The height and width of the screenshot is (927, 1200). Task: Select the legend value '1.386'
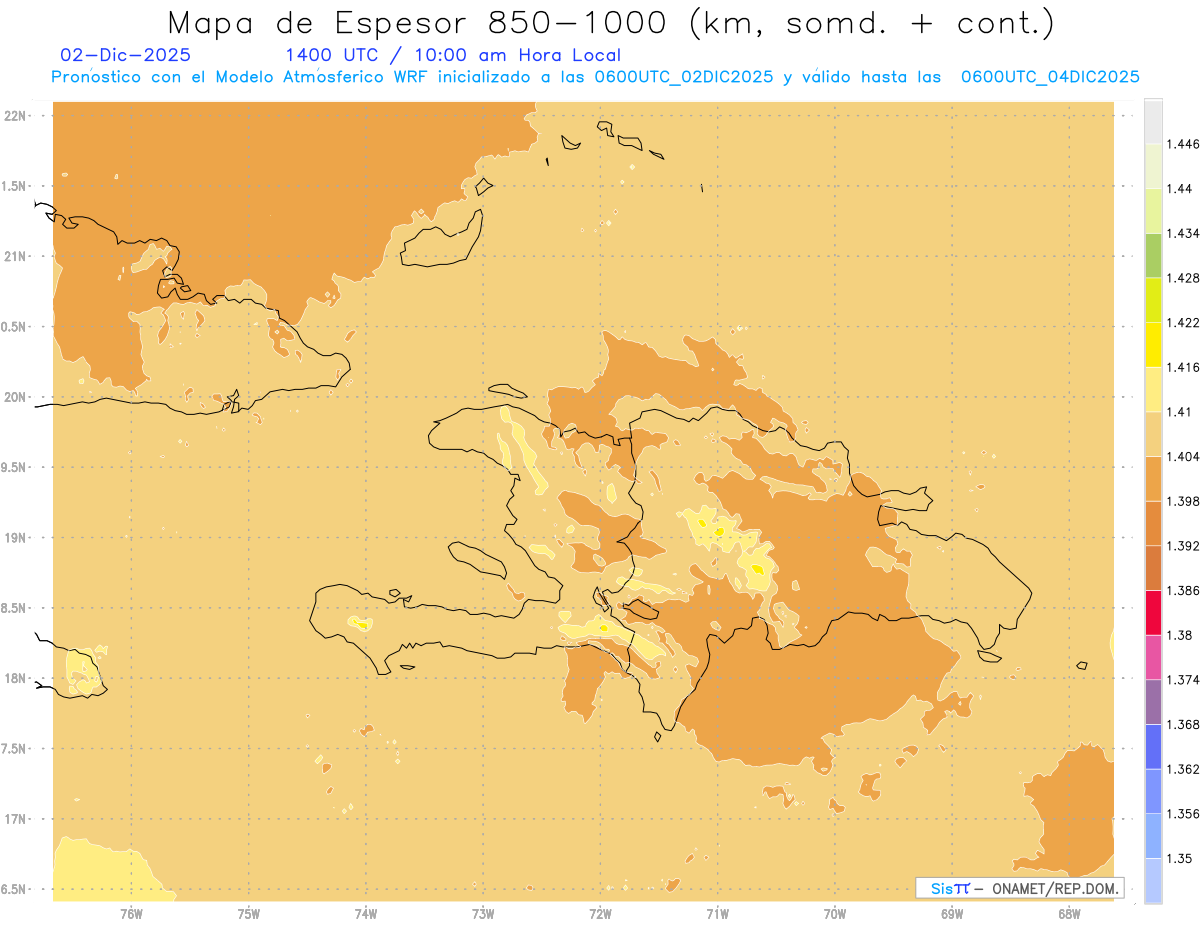[1183, 590]
